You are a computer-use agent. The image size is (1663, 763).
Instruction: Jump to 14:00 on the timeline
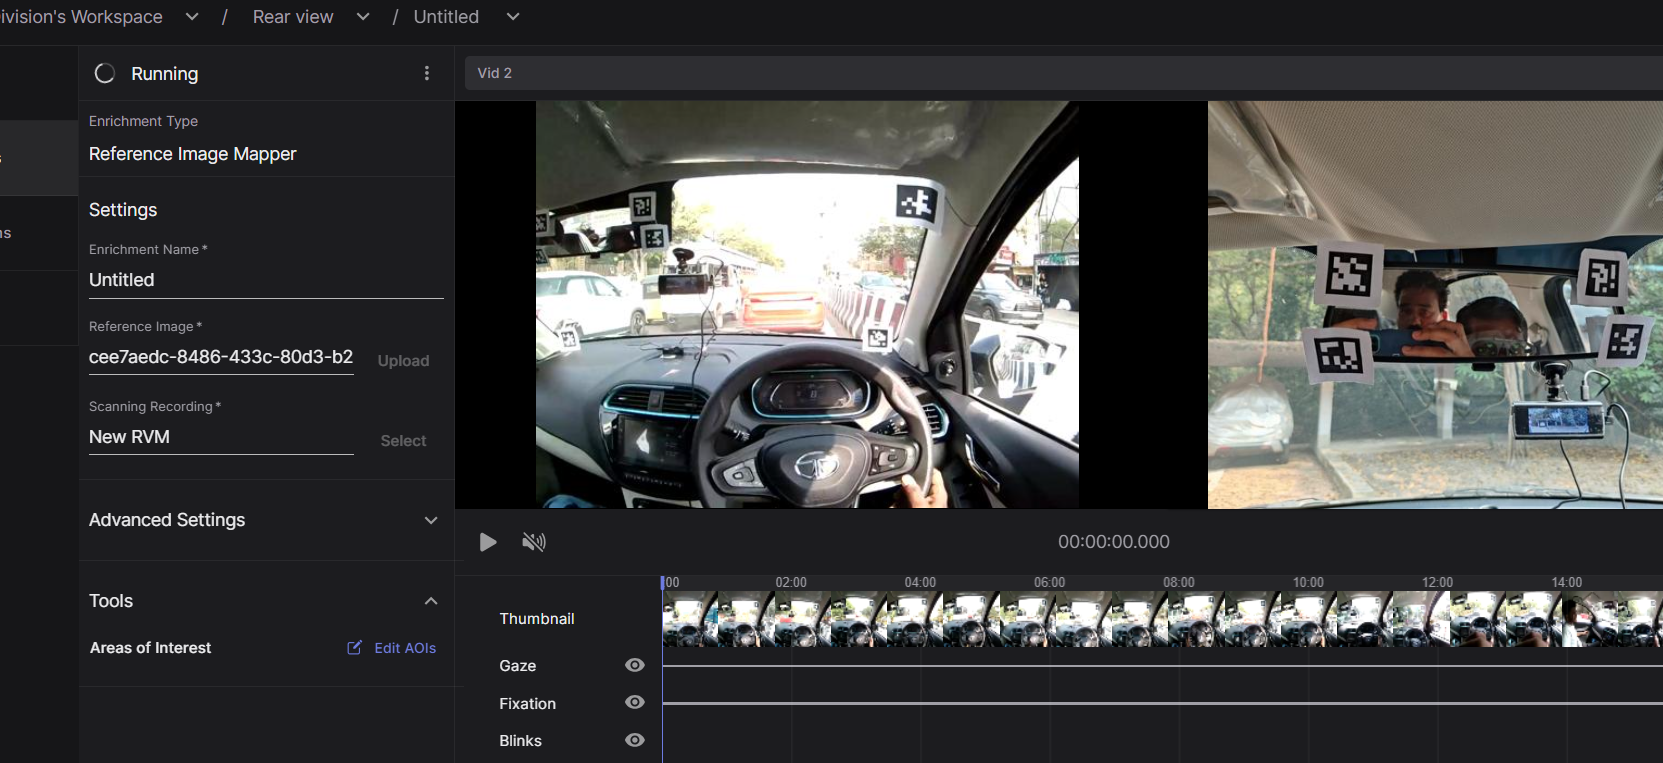click(x=1567, y=582)
